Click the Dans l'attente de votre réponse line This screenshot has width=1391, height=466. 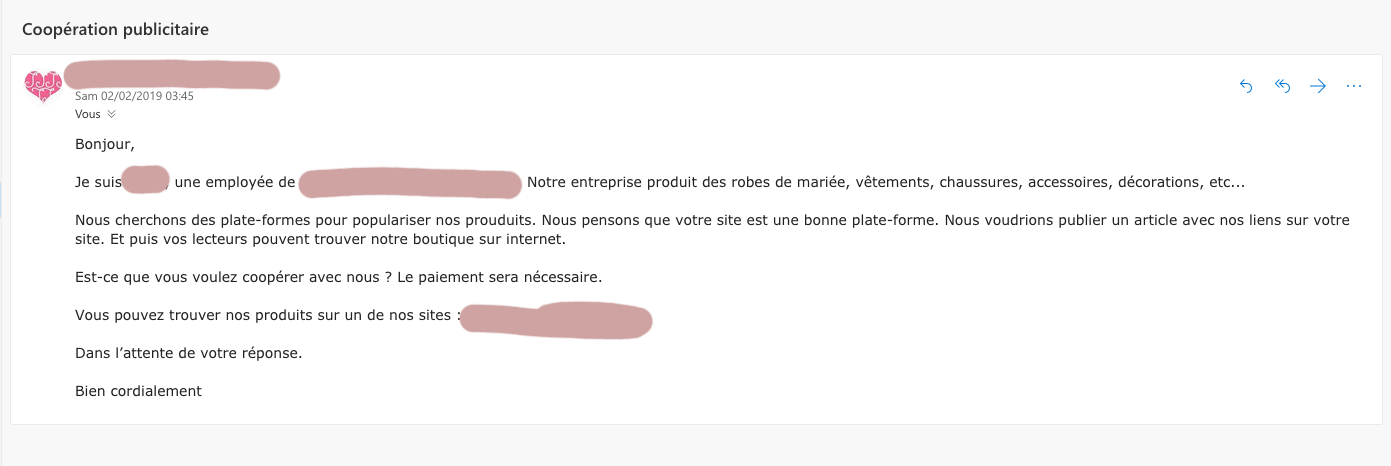(x=188, y=353)
